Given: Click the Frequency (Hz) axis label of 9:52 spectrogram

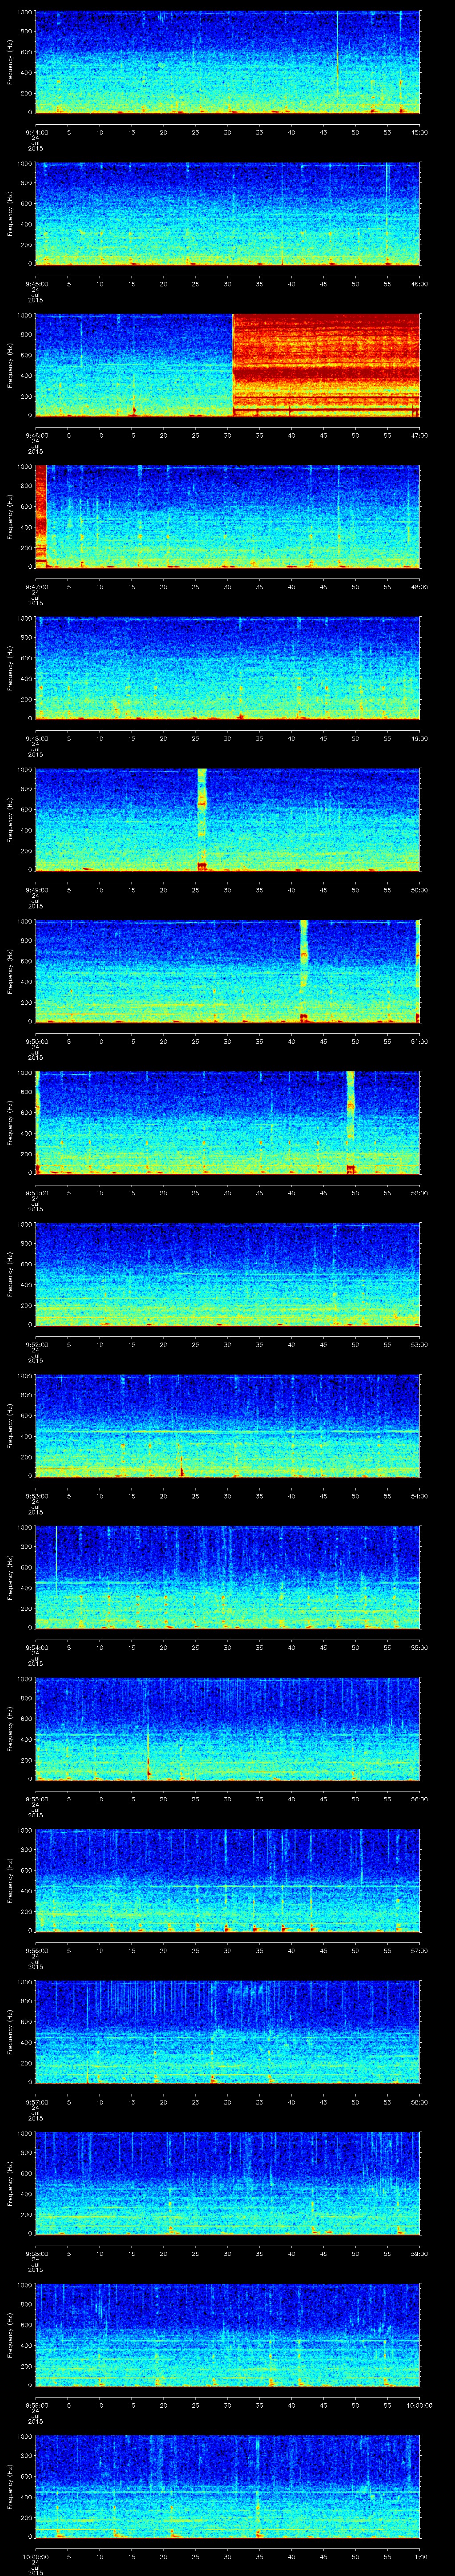Looking at the screenshot, I should click(x=10, y=1273).
